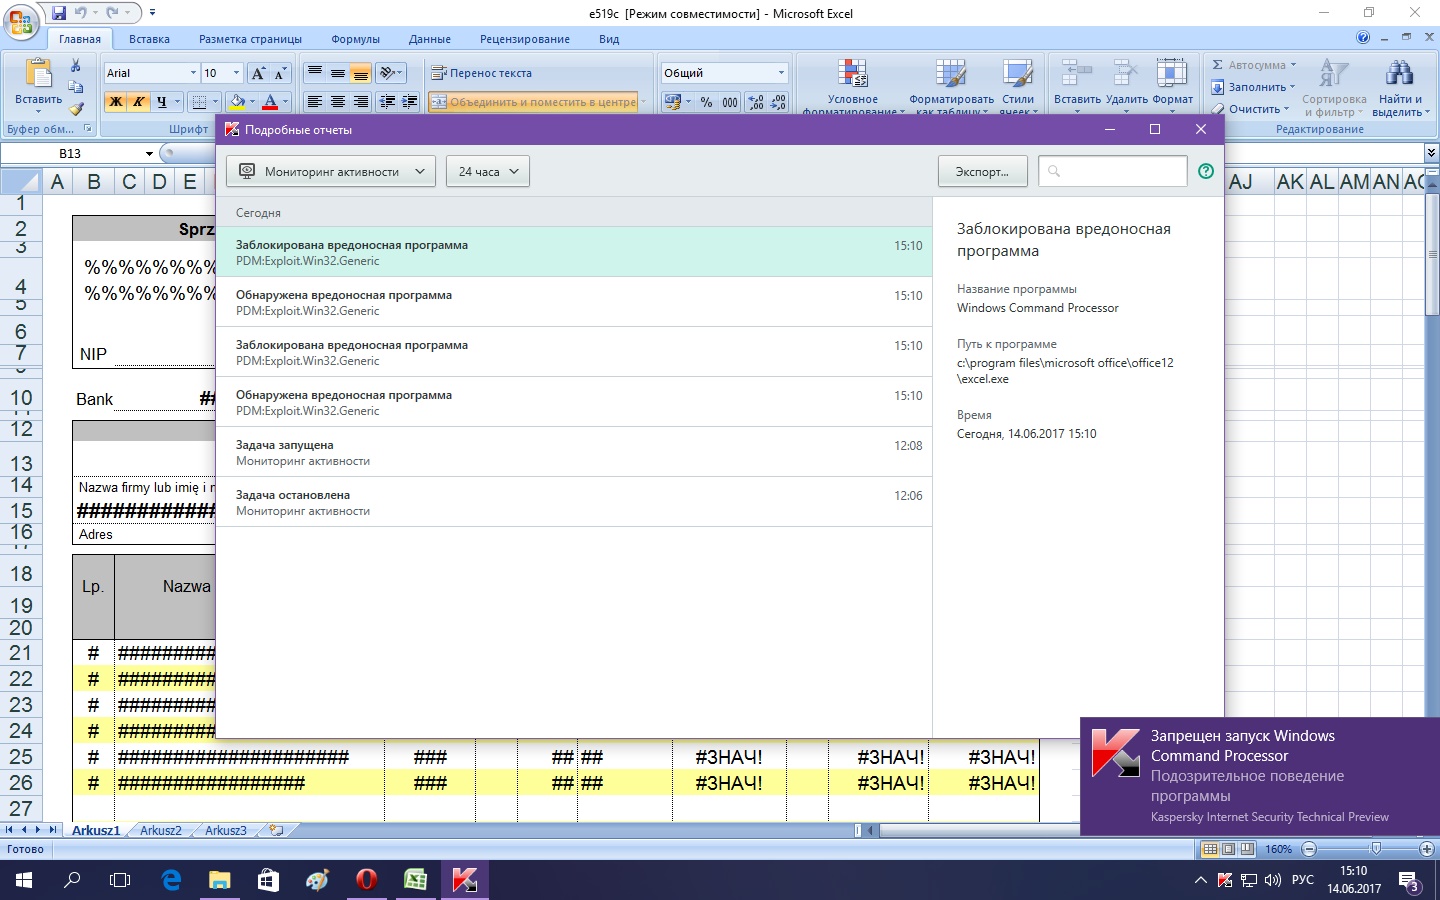Center text horizontally in cell
Screen dimensions: 1440x900
(x=338, y=102)
